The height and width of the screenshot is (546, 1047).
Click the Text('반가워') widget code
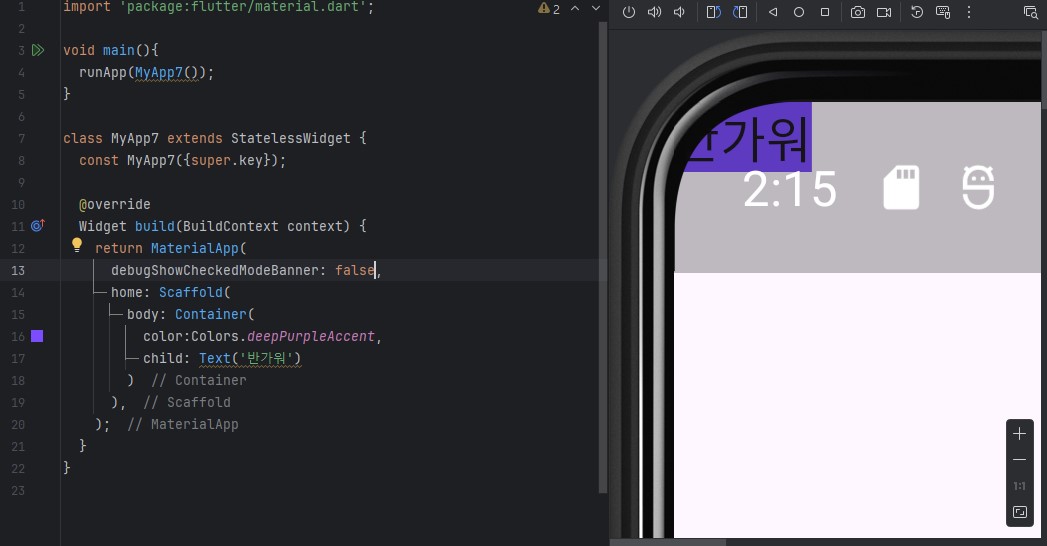pos(250,358)
